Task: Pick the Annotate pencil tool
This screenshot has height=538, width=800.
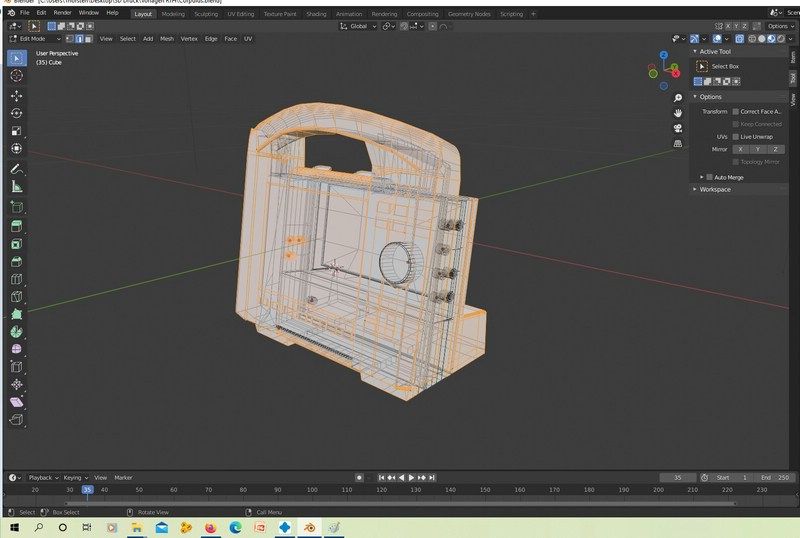Action: [x=16, y=169]
